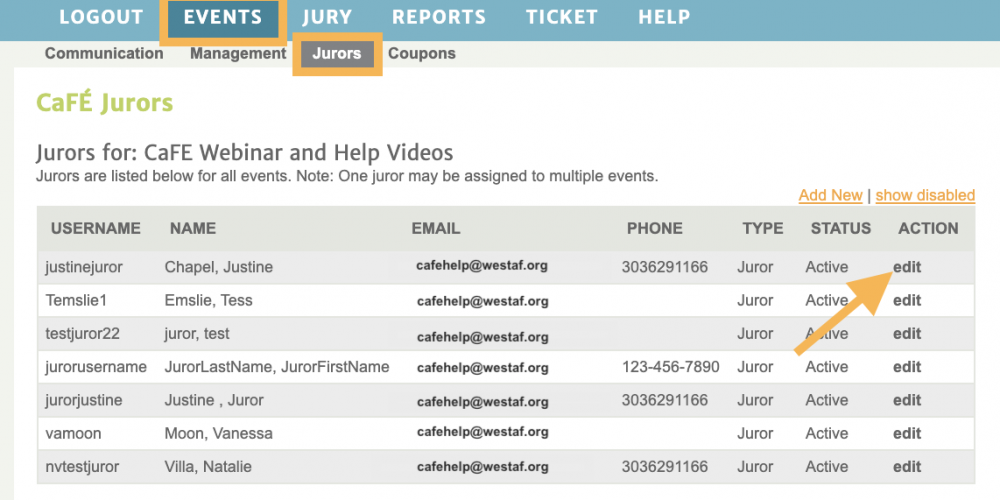Edit the nvtestjuror entry

point(907,466)
